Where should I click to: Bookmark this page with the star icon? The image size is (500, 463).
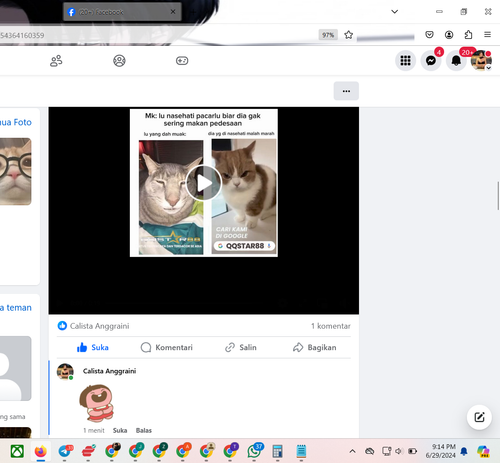point(349,35)
